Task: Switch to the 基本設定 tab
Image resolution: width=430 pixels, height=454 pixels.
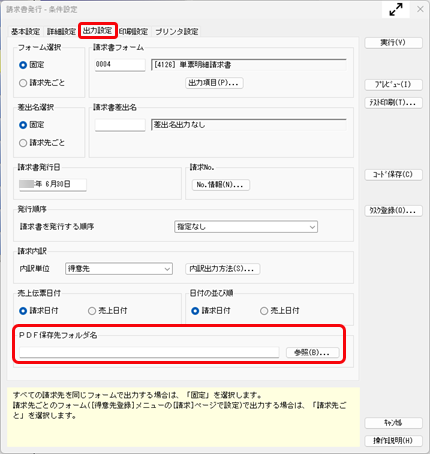Action: [x=26, y=32]
